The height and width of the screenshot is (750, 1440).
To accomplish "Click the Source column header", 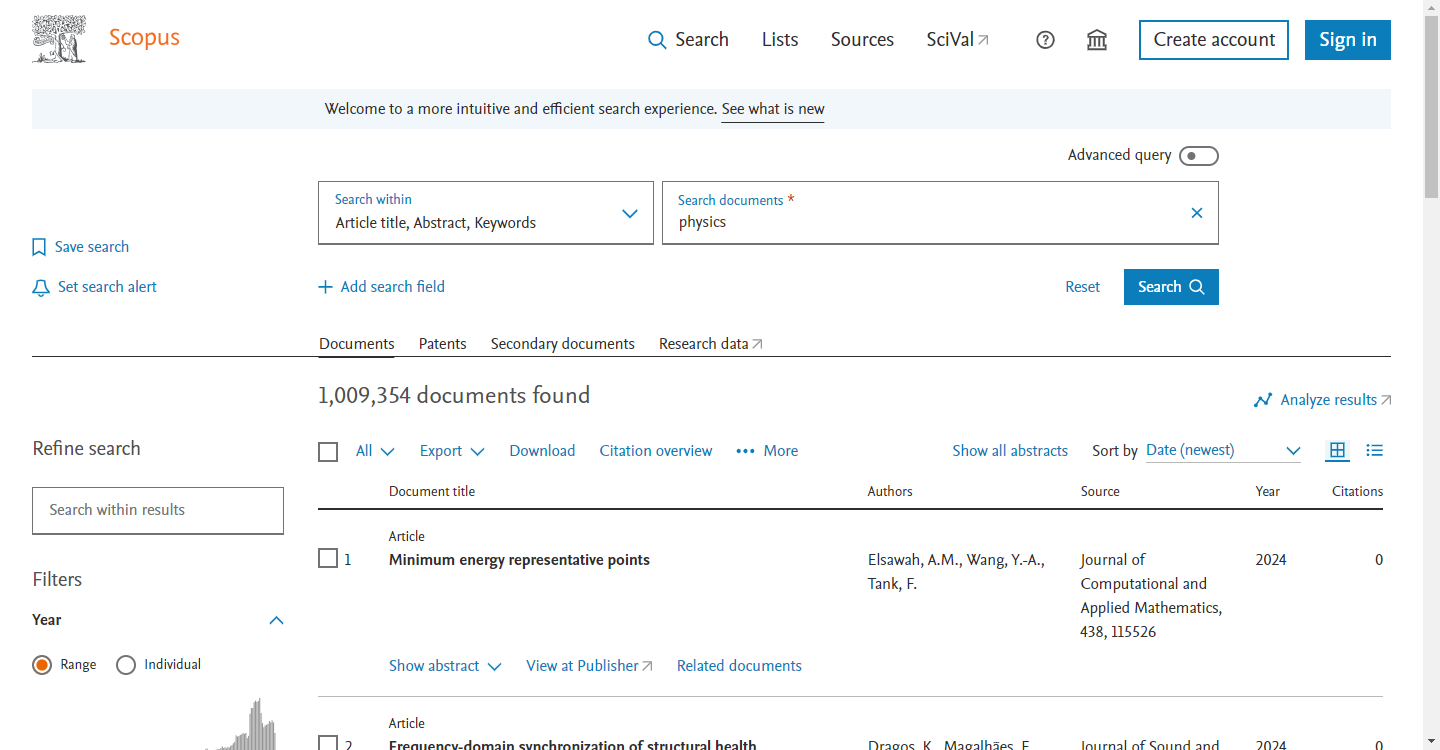I will (1100, 492).
